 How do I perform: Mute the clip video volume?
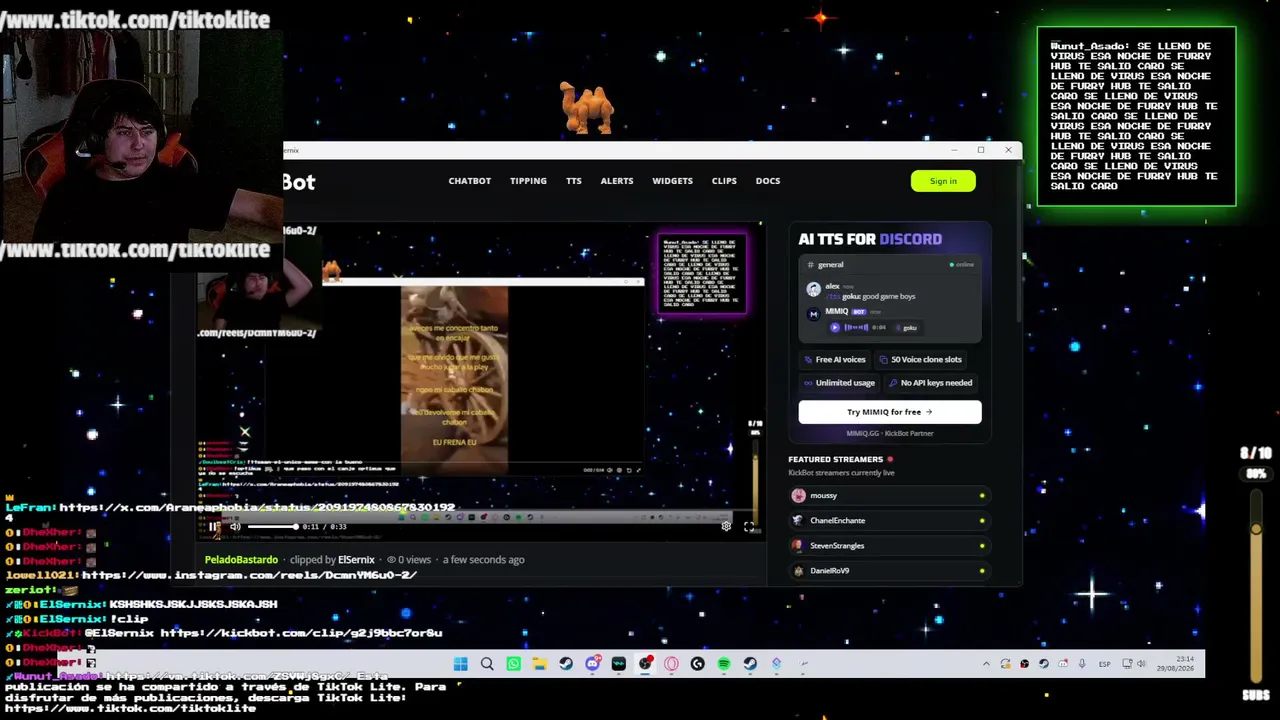point(235,526)
